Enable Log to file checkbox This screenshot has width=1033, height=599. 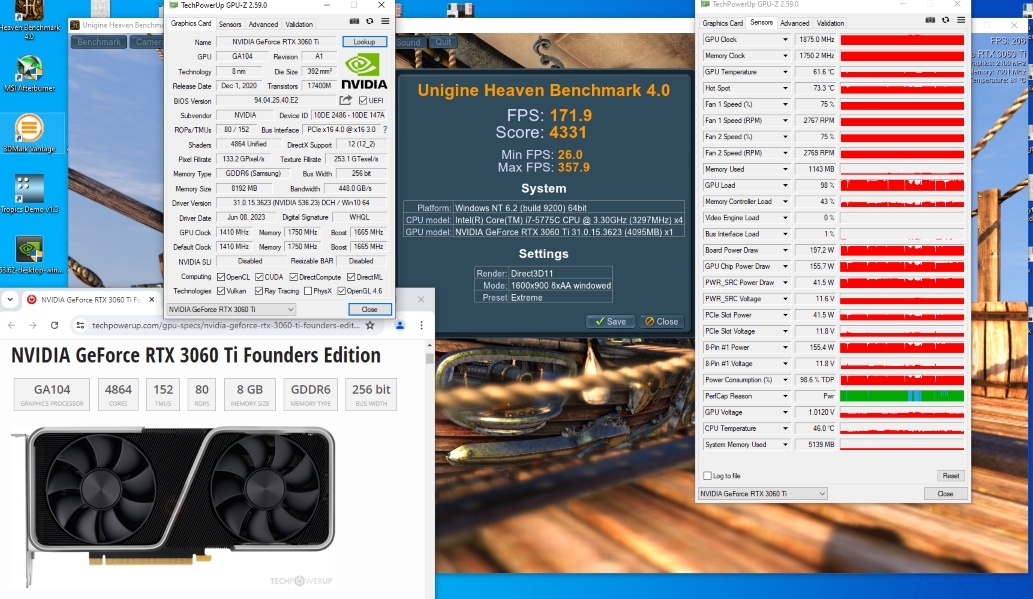(x=707, y=475)
